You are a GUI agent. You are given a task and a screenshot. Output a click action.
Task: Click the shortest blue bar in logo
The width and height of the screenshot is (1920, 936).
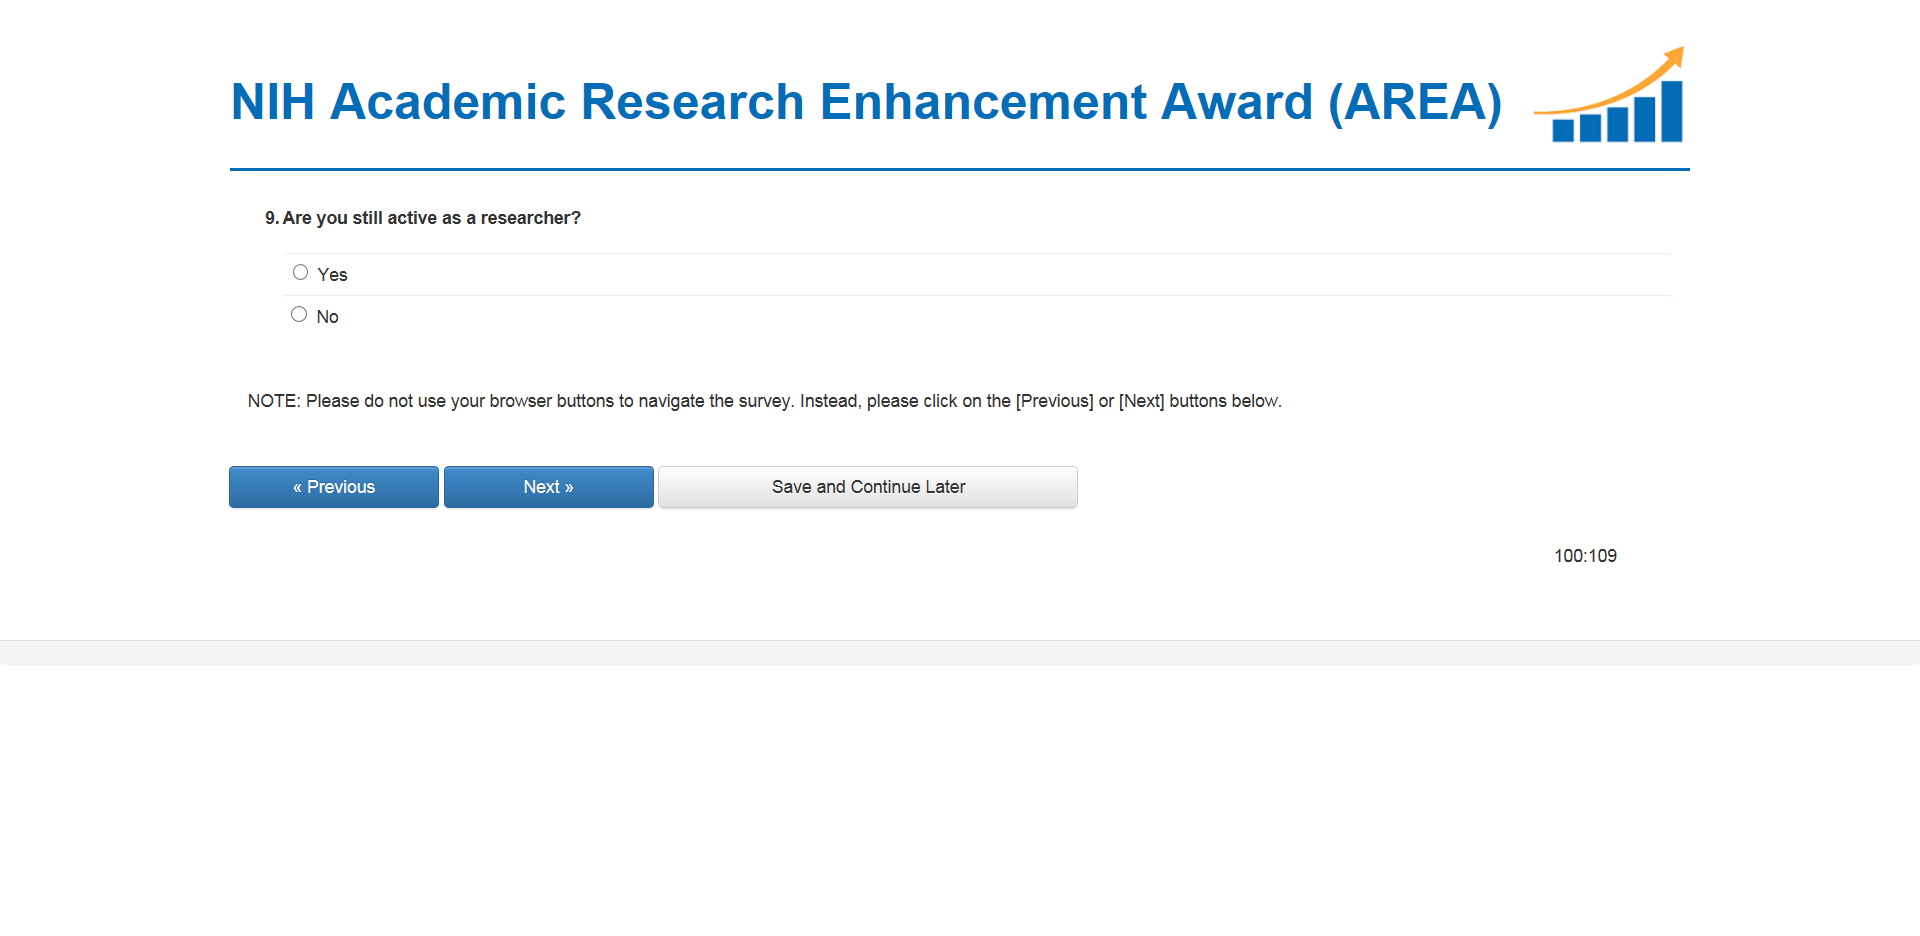click(x=1562, y=130)
